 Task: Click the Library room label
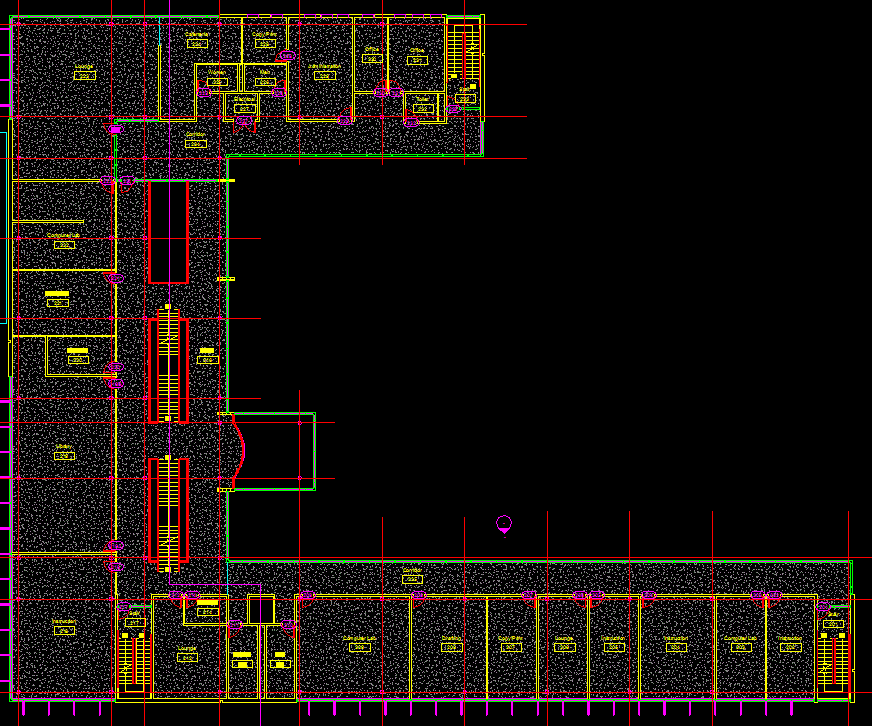(x=64, y=447)
